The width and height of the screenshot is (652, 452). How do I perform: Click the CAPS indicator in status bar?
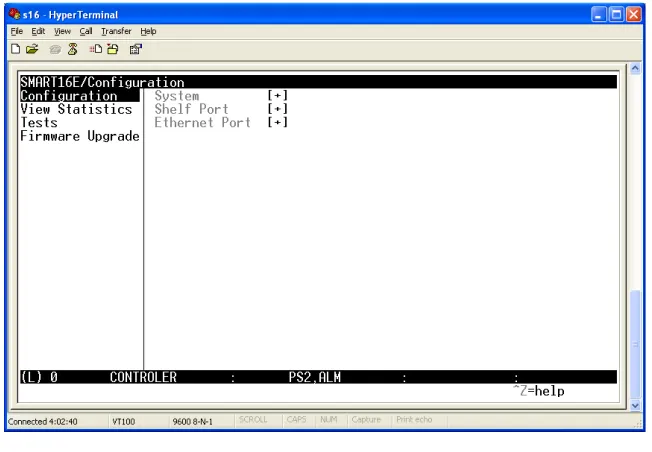click(x=296, y=420)
